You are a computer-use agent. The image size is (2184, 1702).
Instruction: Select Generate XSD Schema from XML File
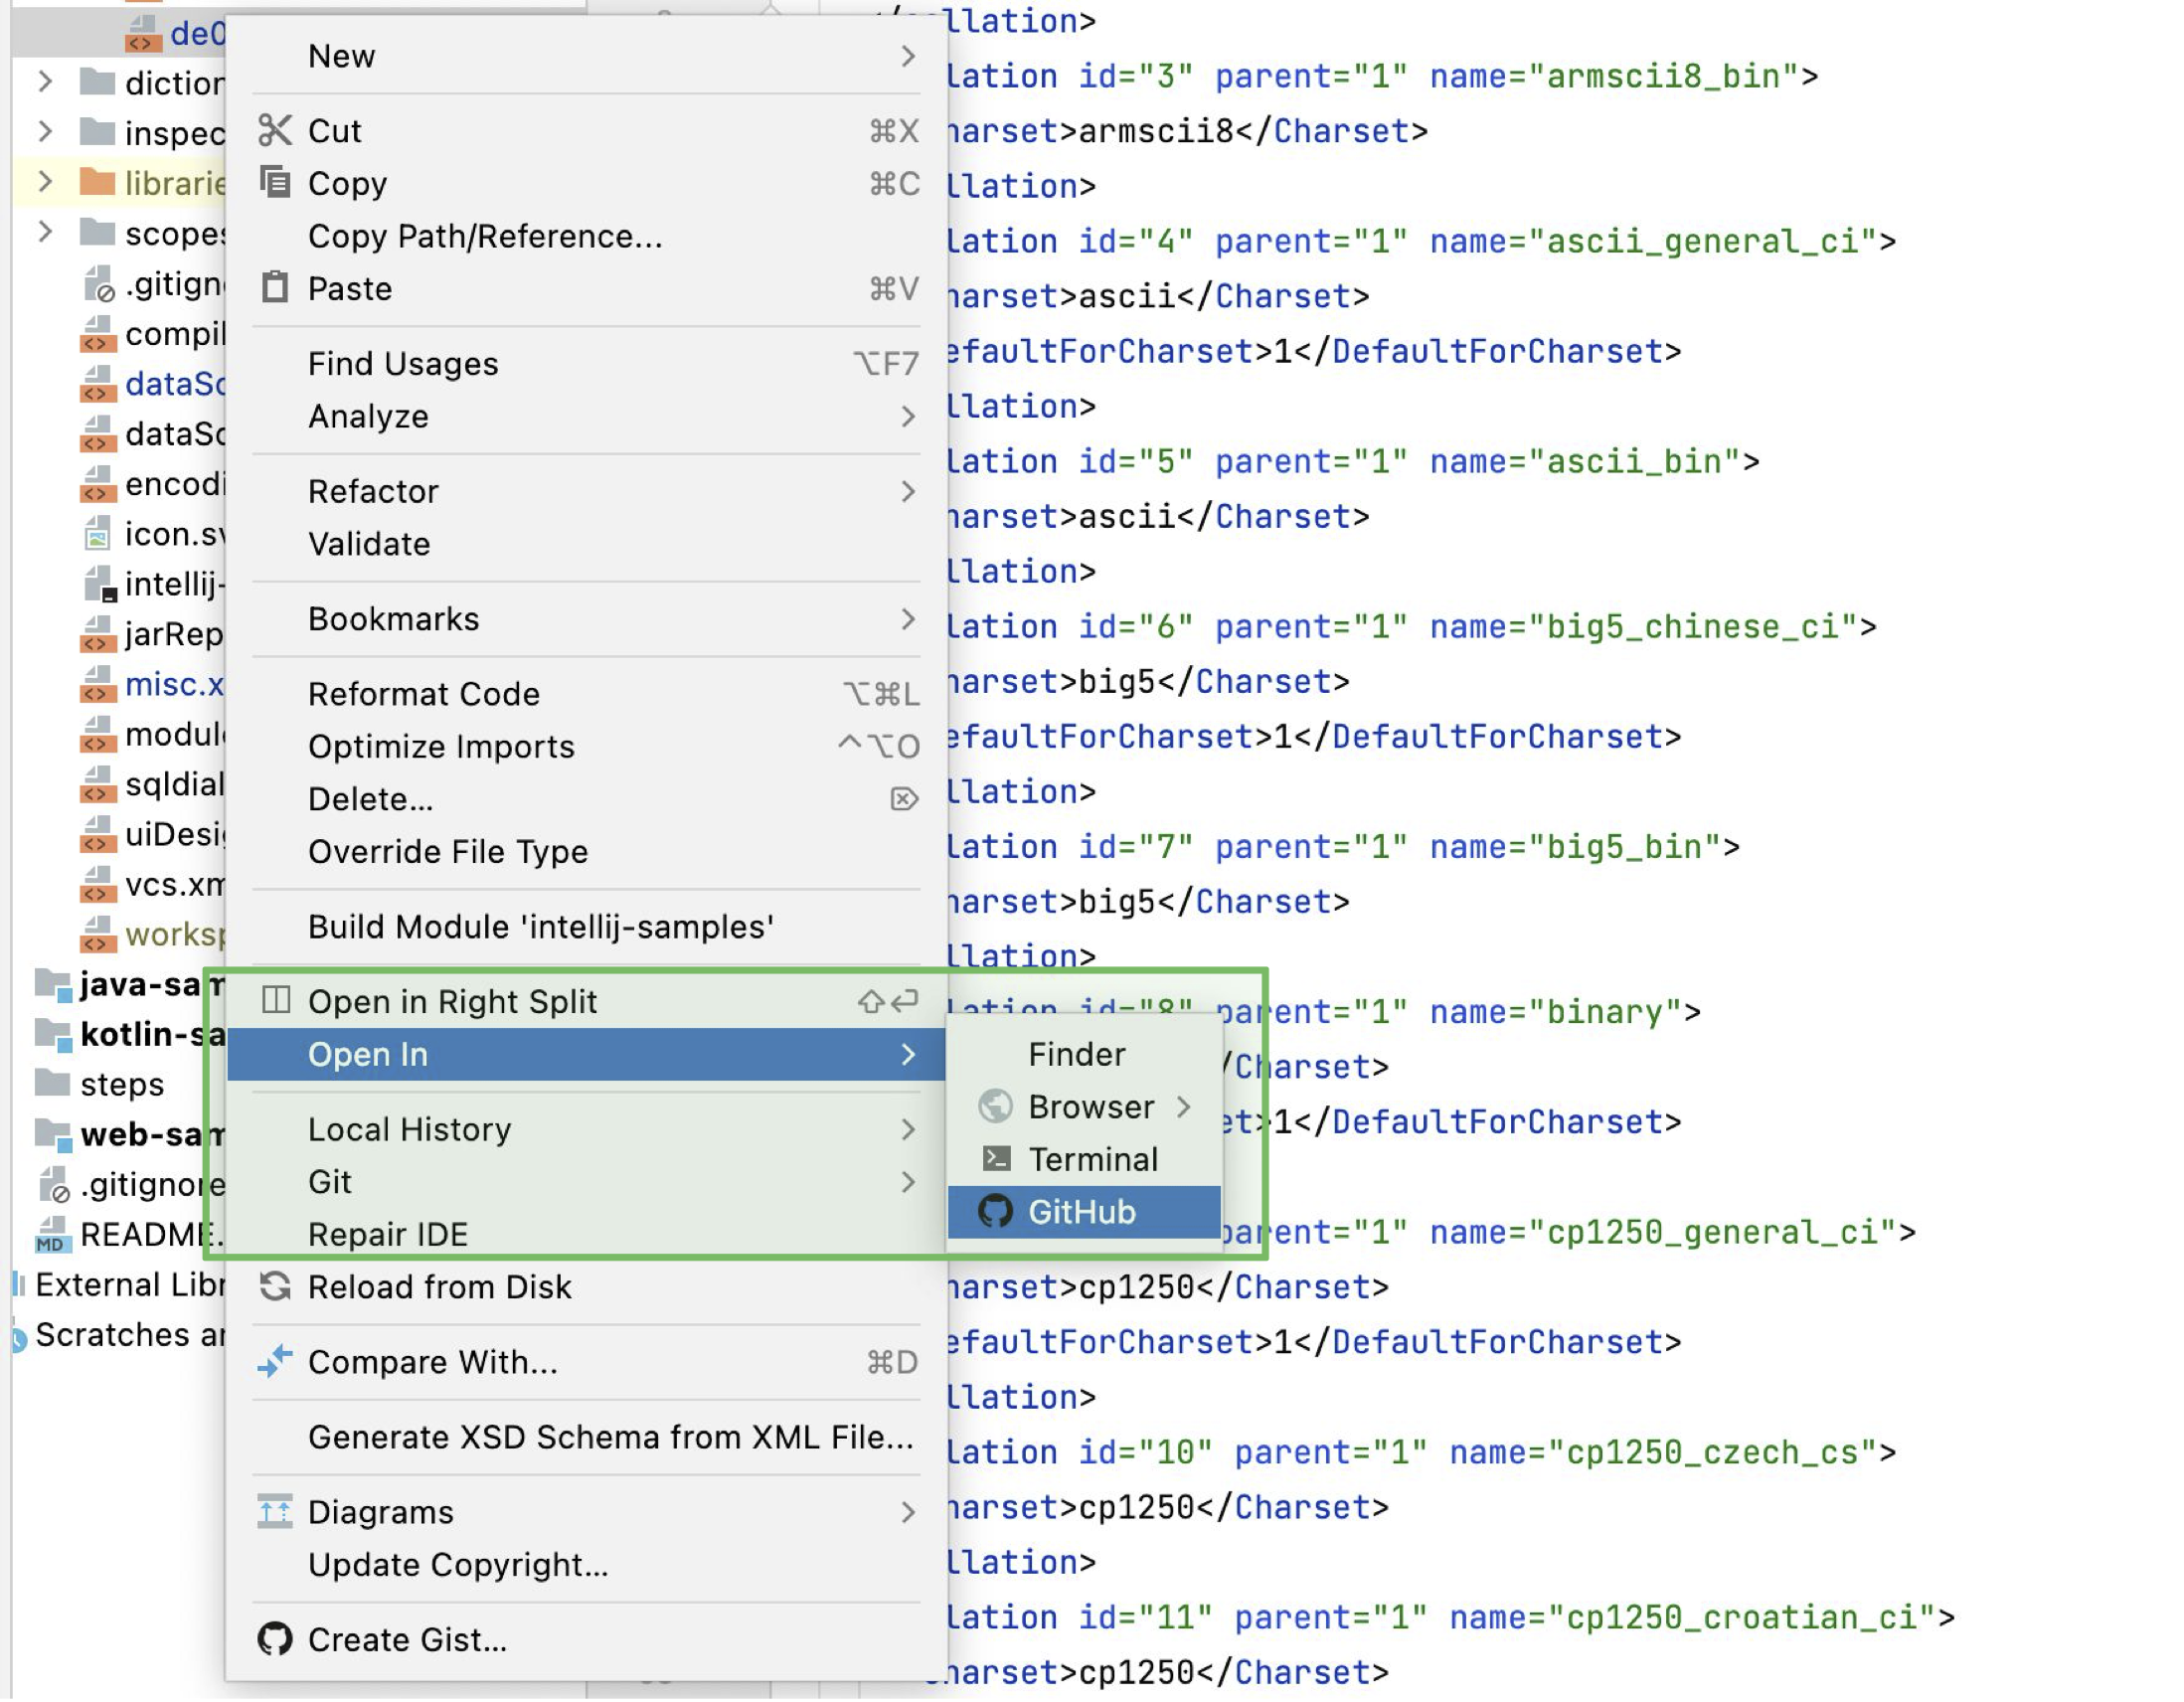coord(585,1437)
